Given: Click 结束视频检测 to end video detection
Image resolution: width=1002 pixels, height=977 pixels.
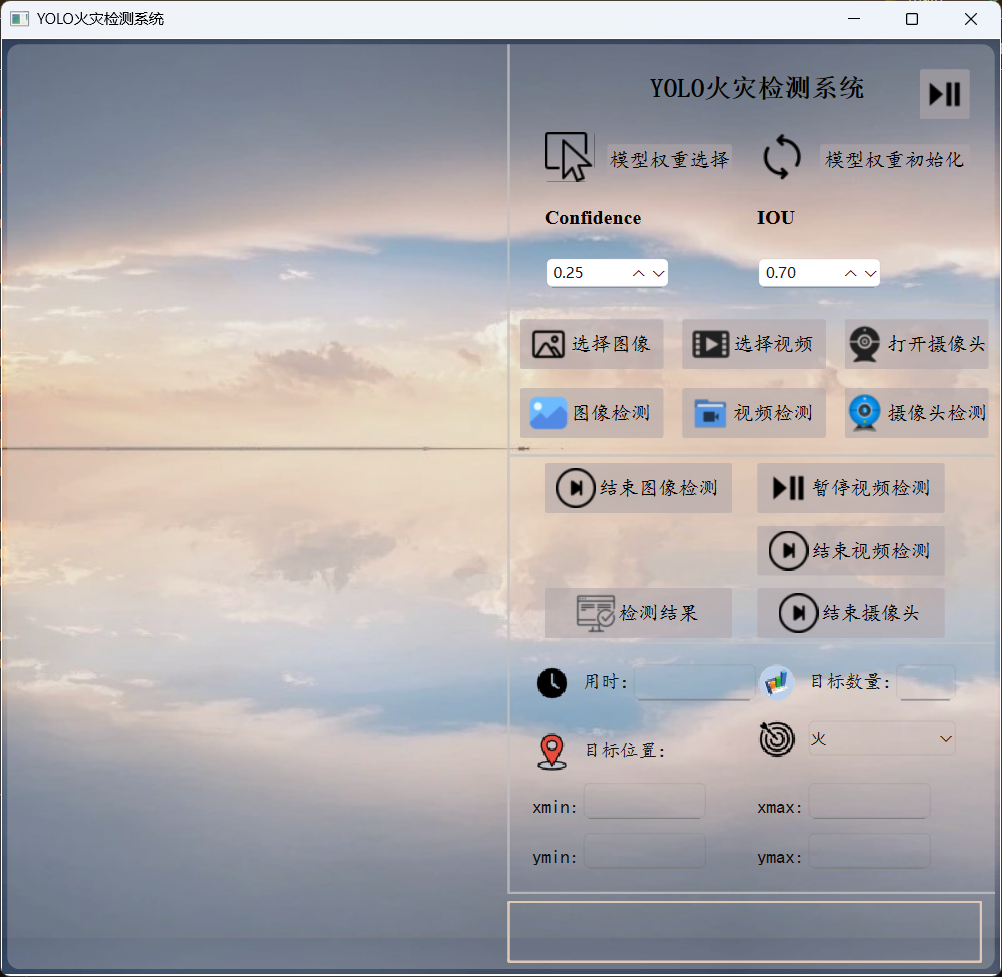Looking at the screenshot, I should pyautogui.click(x=851, y=551).
